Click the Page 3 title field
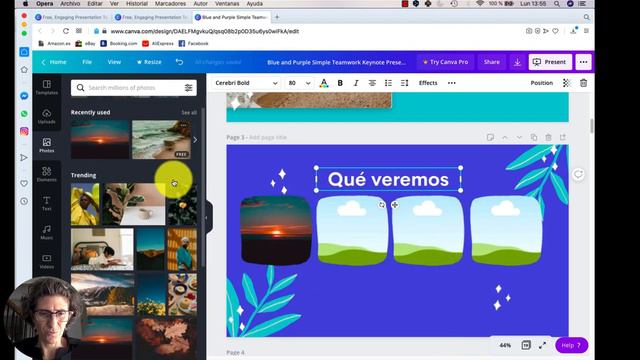This screenshot has height=360, width=640. 268,138
